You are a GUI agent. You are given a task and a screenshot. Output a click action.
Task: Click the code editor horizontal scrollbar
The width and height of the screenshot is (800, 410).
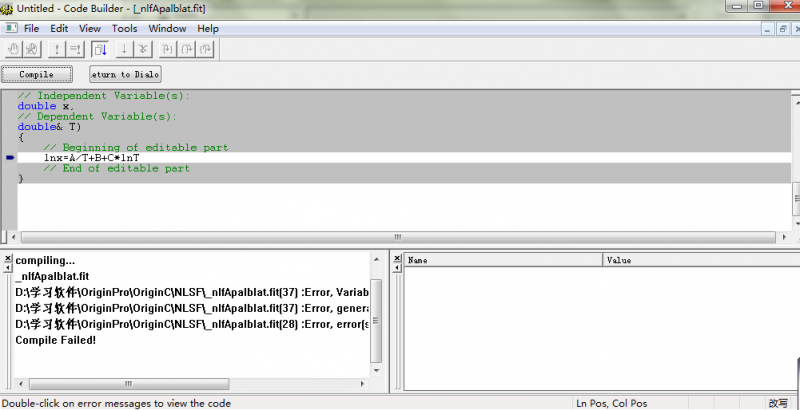tap(398, 237)
